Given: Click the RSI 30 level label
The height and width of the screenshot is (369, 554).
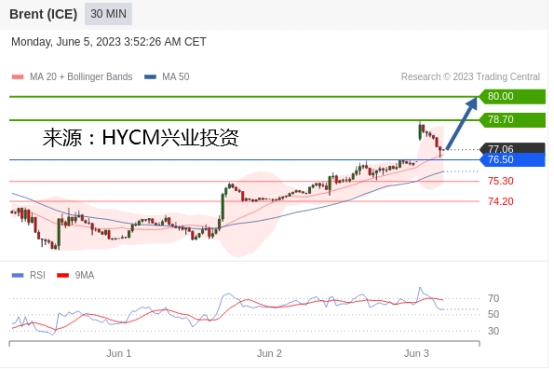Looking at the screenshot, I should tap(494, 331).
